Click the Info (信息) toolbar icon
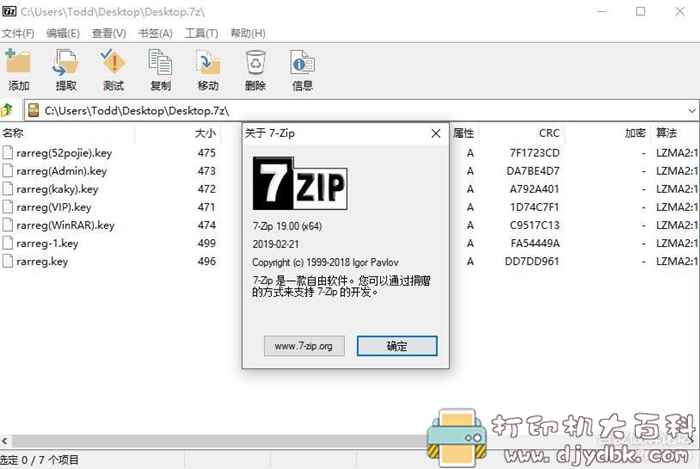700x469 pixels. [302, 62]
